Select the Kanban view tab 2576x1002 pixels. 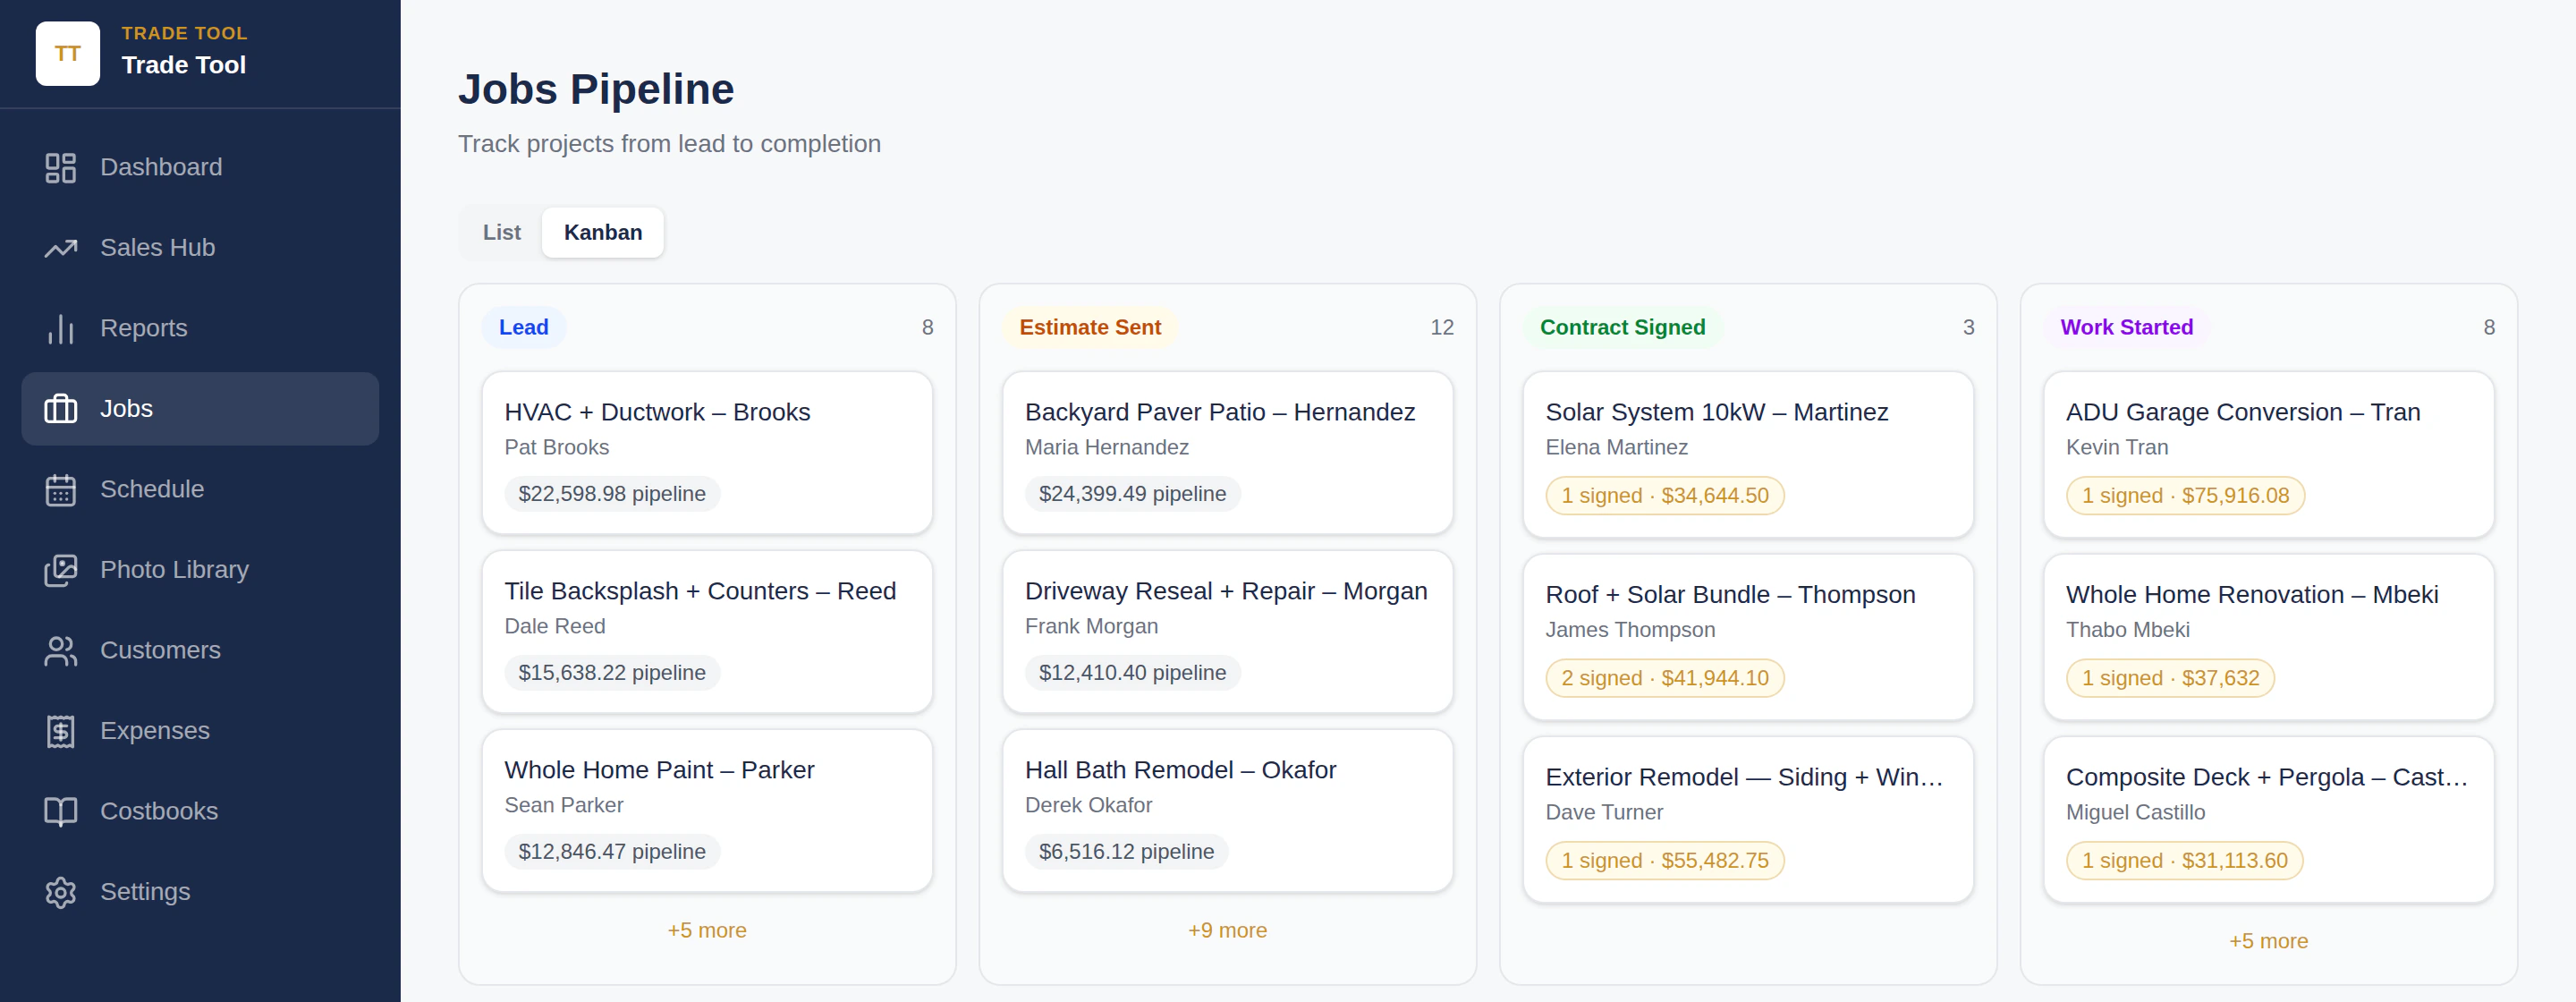pos(603,232)
